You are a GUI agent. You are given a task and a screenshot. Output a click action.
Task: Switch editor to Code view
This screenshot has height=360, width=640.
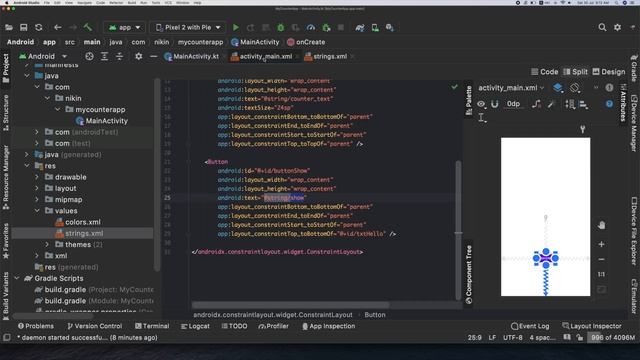coord(544,72)
